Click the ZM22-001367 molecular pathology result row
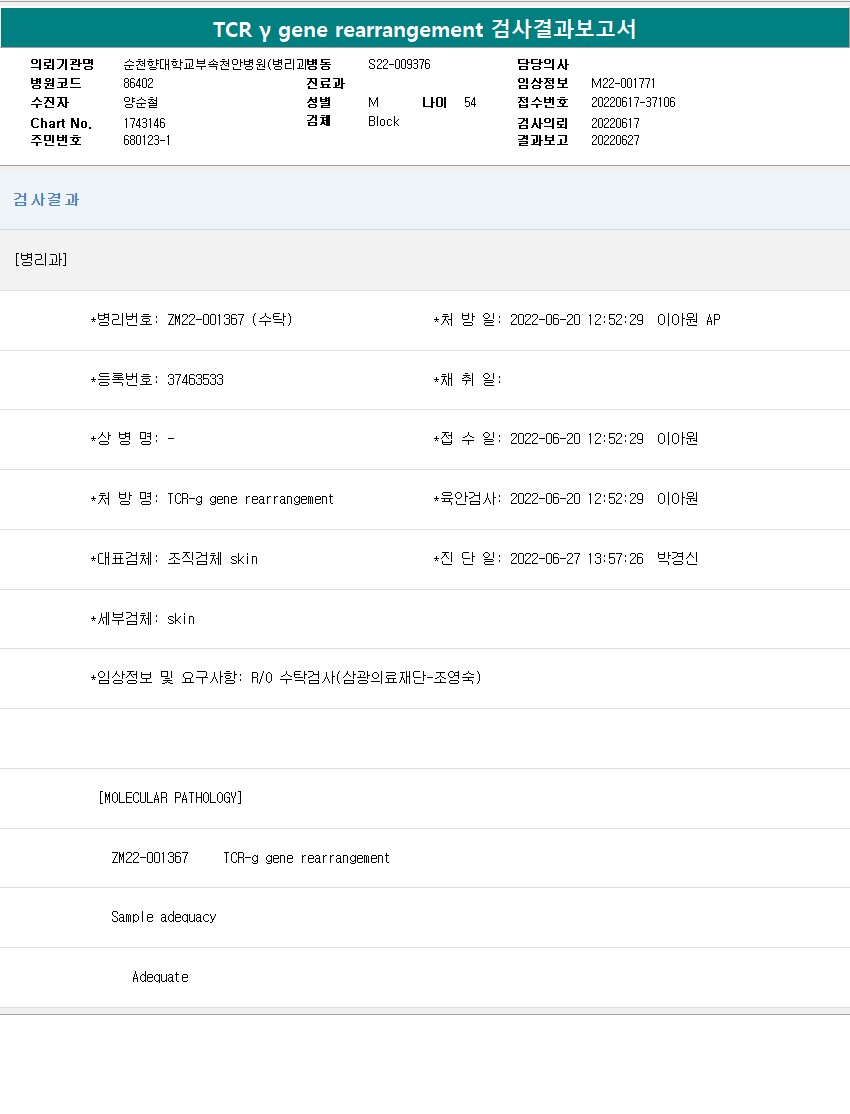Image resolution: width=850 pixels, height=1114 pixels. 250,858
